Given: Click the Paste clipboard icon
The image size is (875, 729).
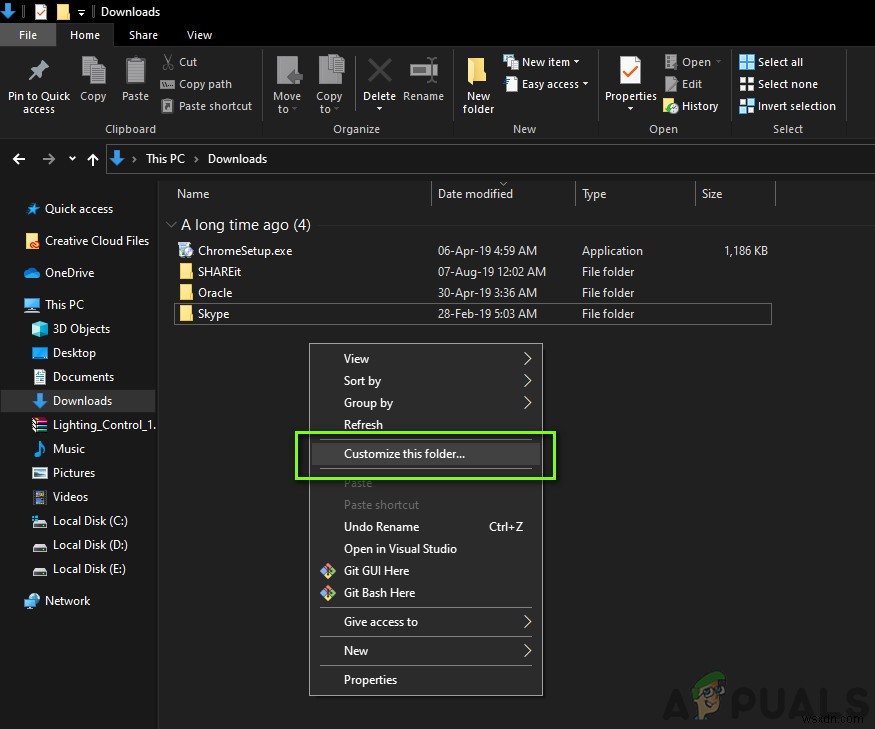Looking at the screenshot, I should 135,72.
